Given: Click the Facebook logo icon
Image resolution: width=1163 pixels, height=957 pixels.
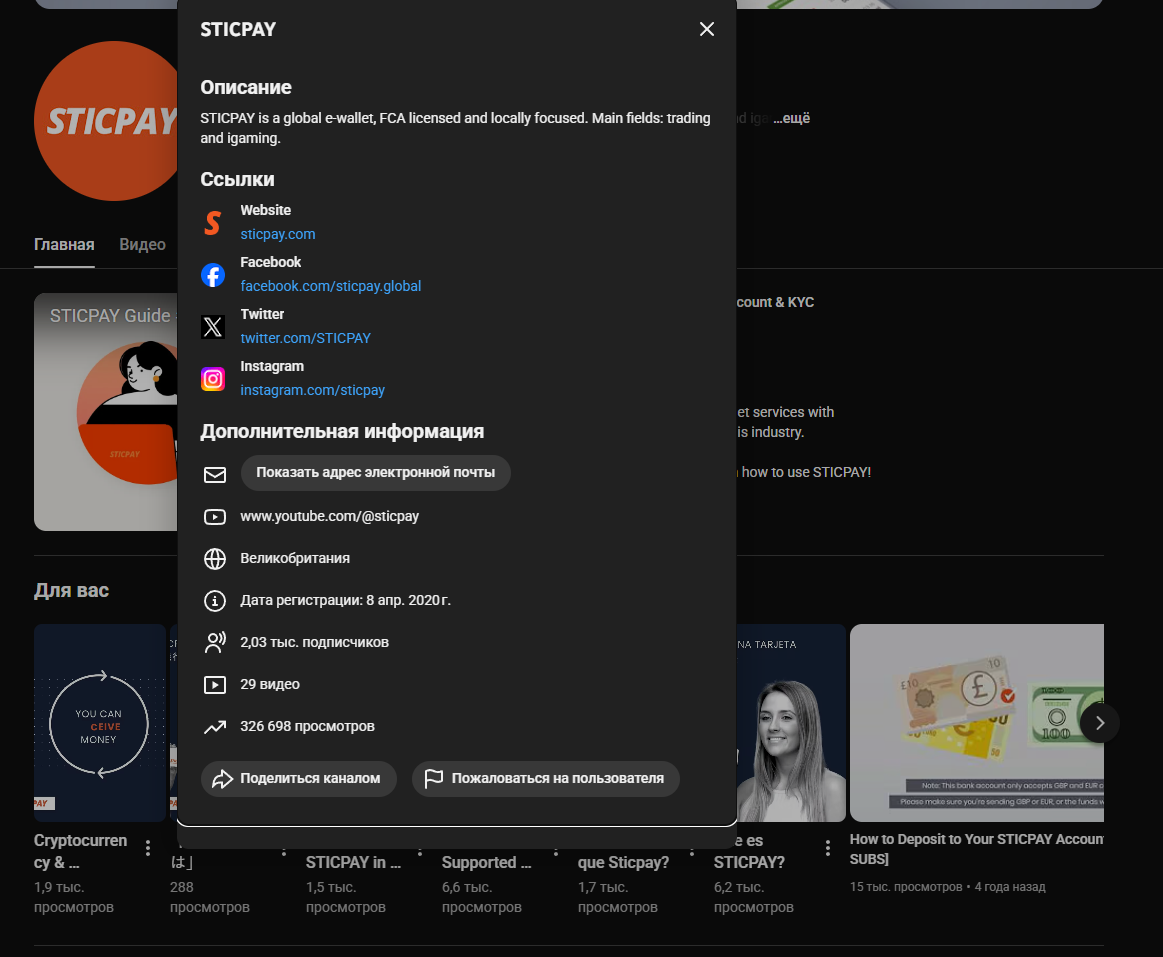Looking at the screenshot, I should click(x=213, y=274).
